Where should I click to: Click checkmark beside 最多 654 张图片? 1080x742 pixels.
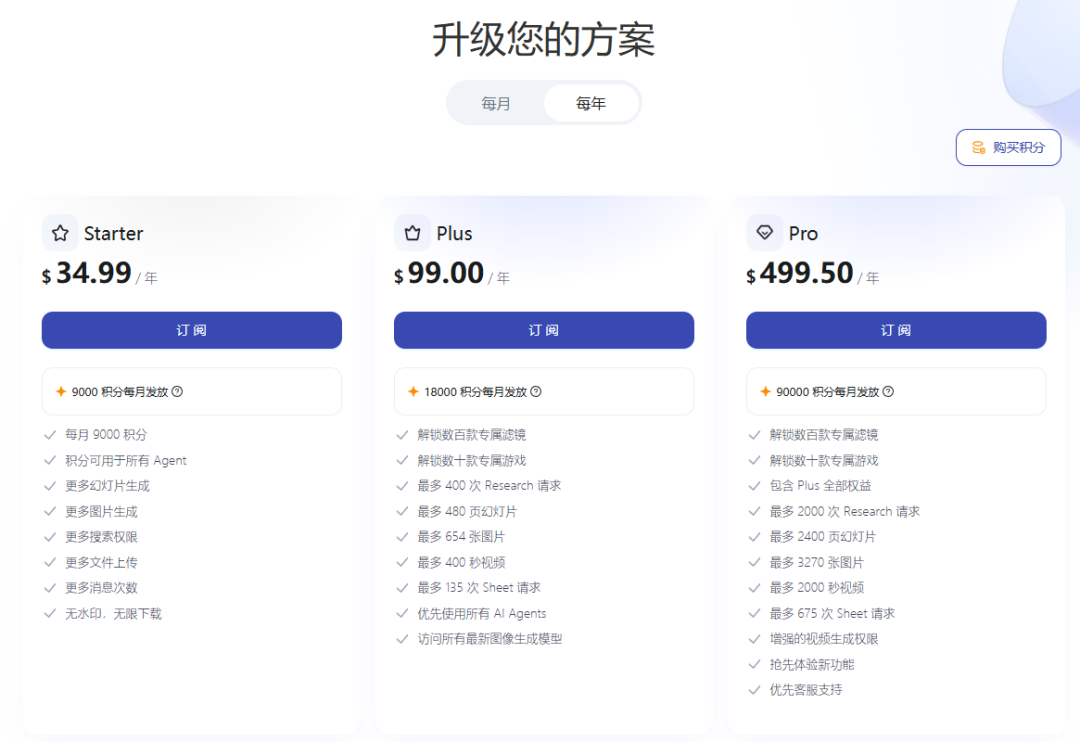coord(402,537)
